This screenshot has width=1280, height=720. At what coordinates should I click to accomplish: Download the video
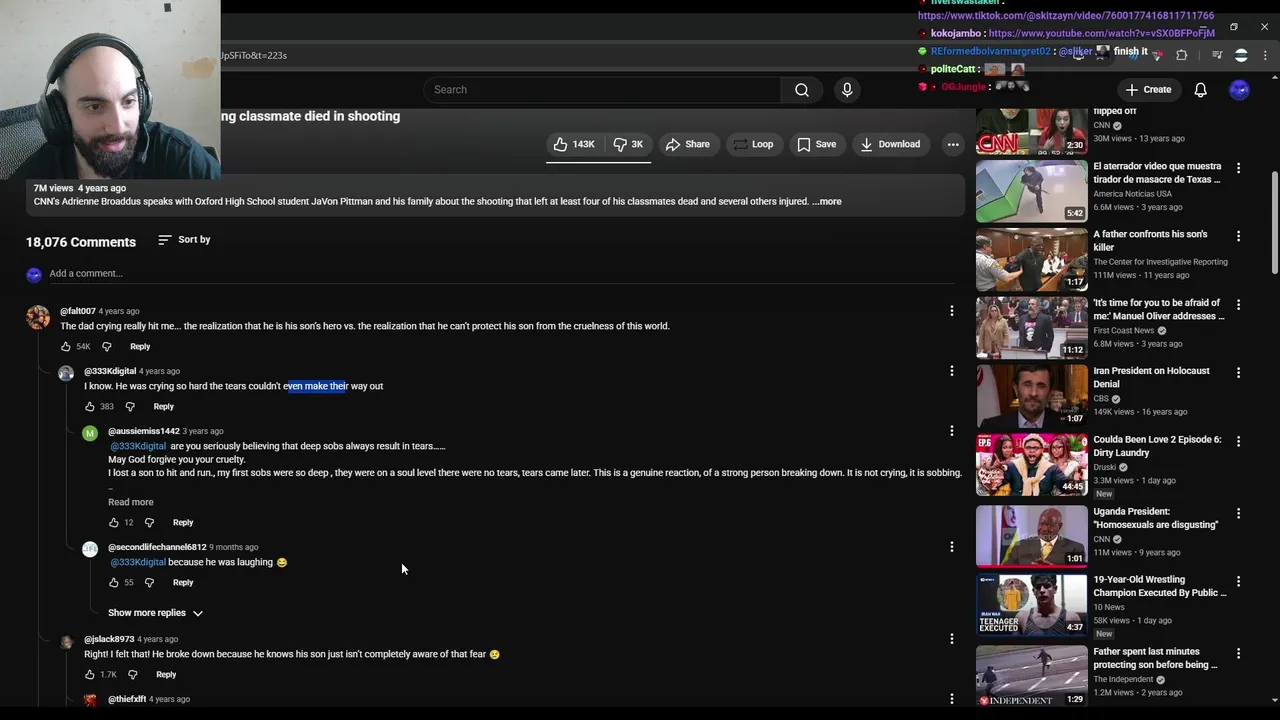coord(890,144)
